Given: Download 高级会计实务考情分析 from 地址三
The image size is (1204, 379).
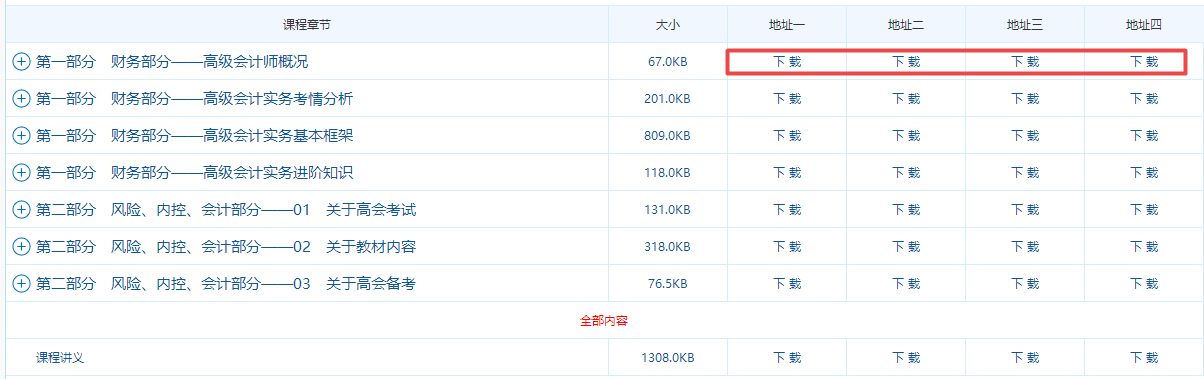Looking at the screenshot, I should 1025,99.
